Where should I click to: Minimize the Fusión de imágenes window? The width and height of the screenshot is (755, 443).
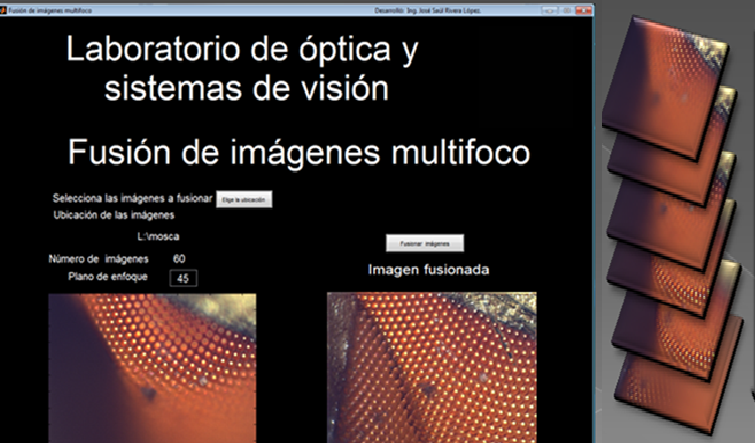click(549, 10)
